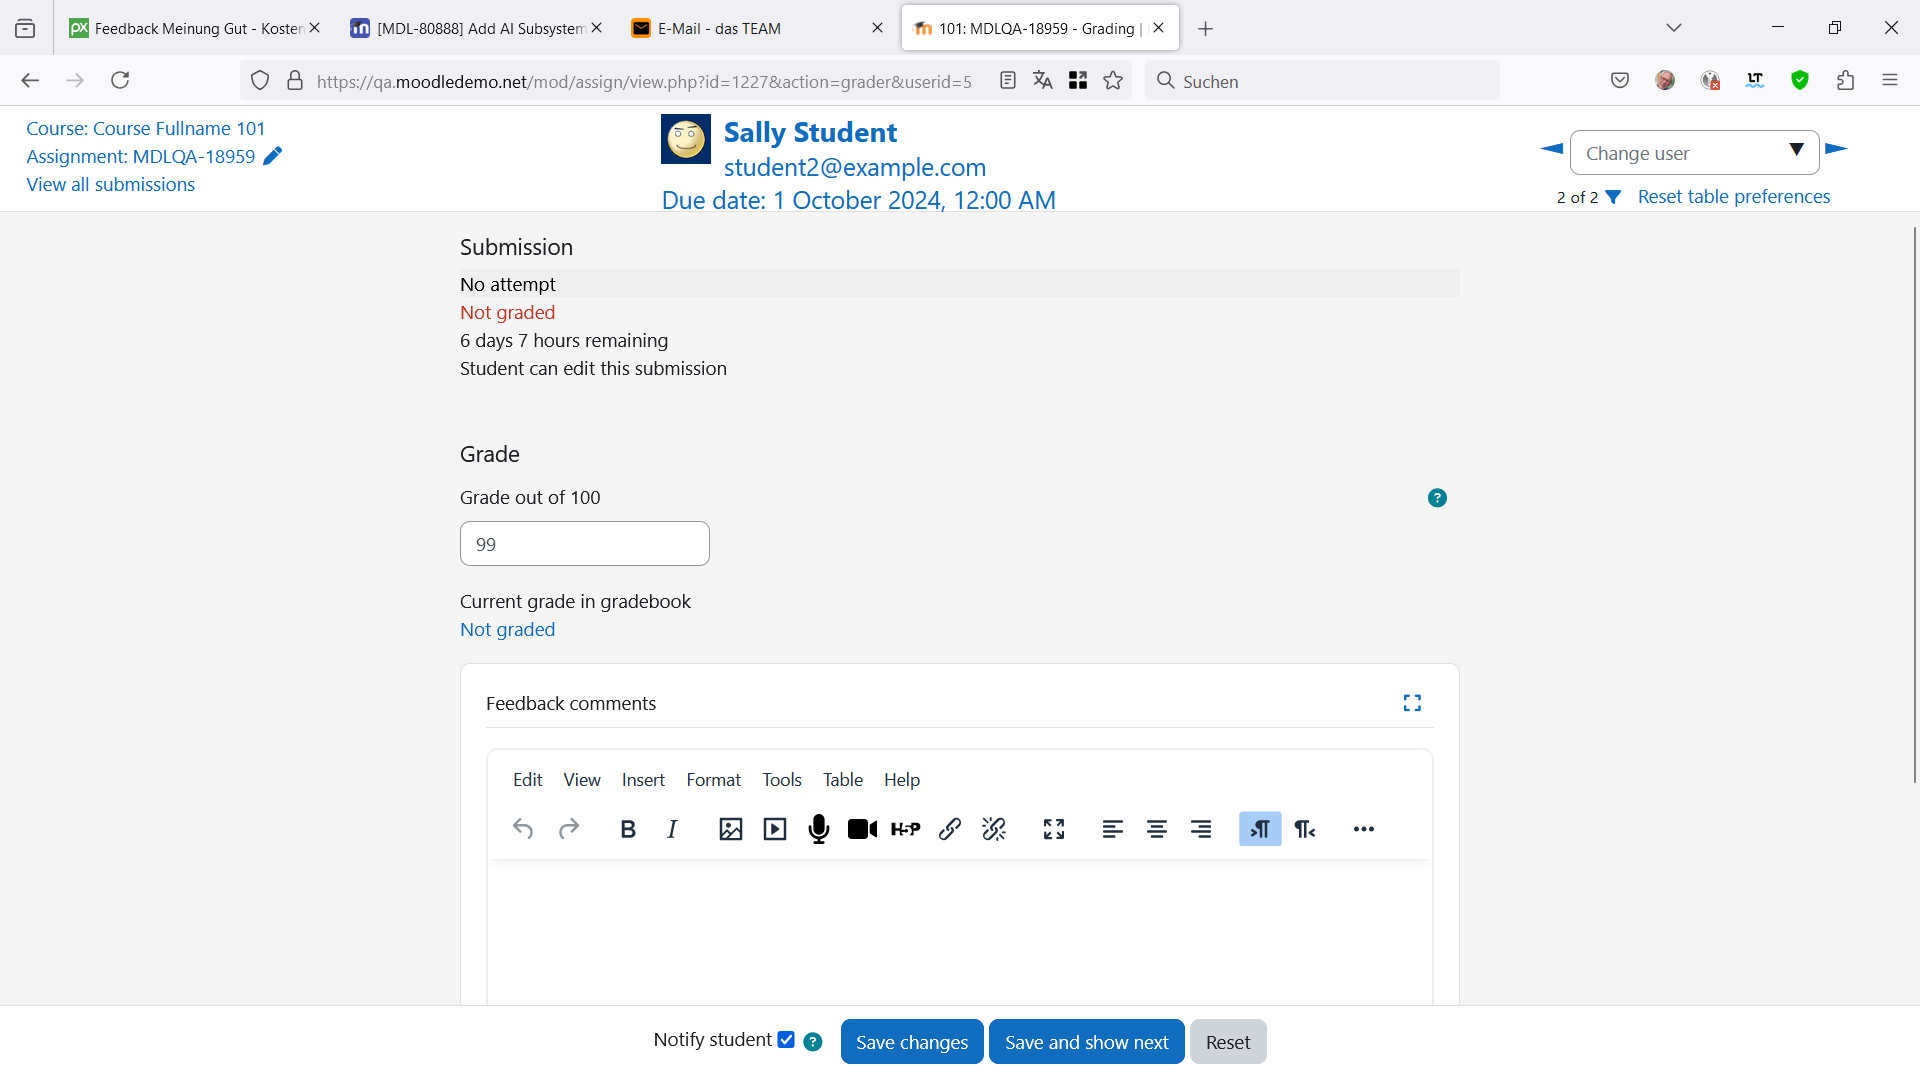The height and width of the screenshot is (1080, 1920).
Task: Click View all submissions link
Action: pyautogui.click(x=110, y=184)
